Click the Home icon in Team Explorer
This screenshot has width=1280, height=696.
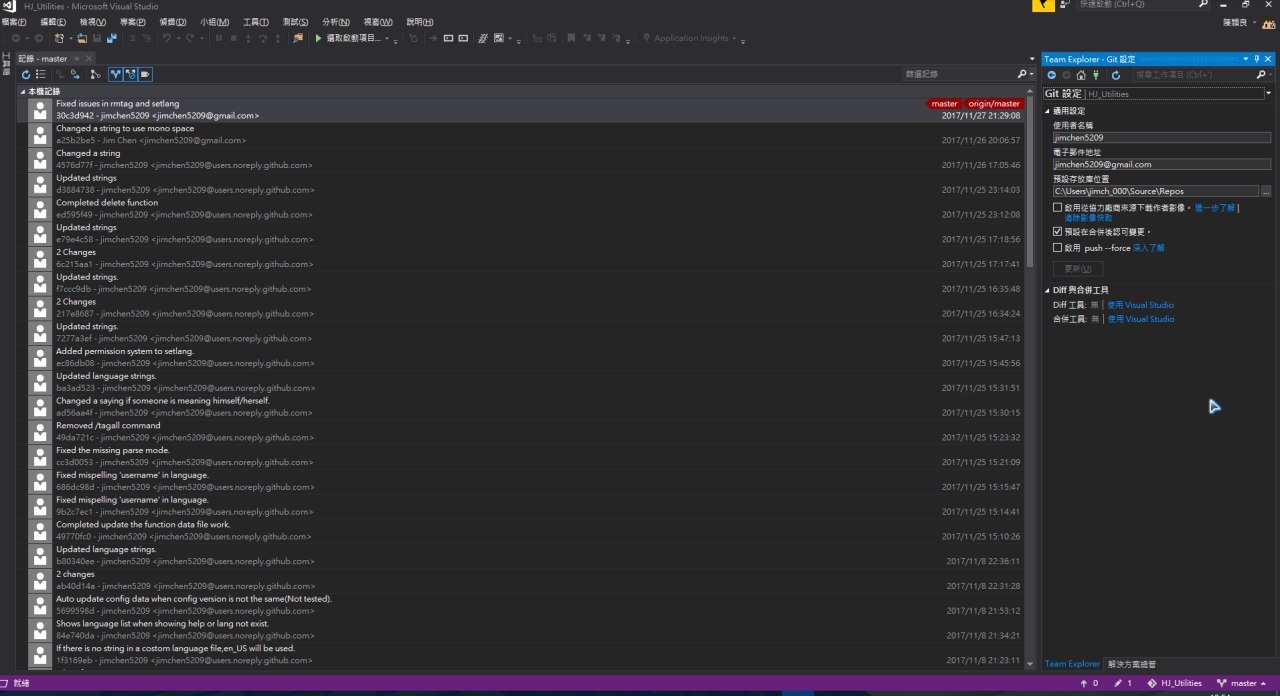point(1081,75)
